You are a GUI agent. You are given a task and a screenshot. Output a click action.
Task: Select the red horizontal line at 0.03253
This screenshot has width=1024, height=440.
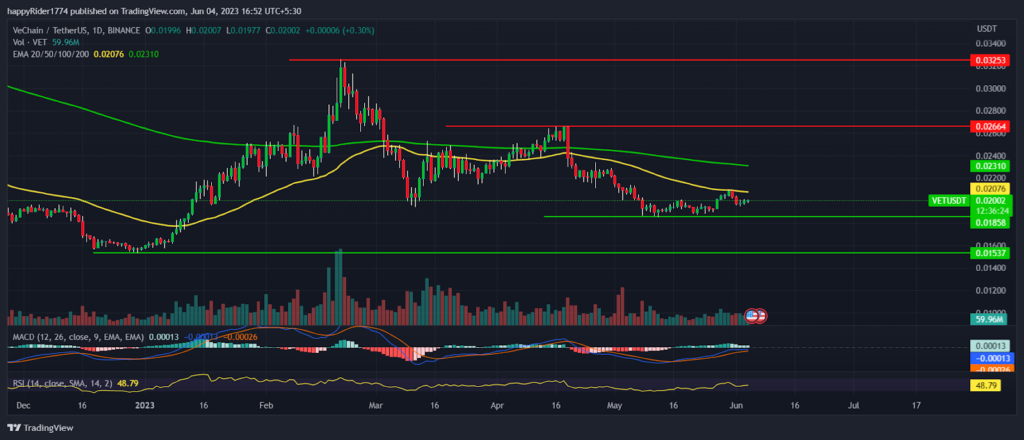pos(631,60)
